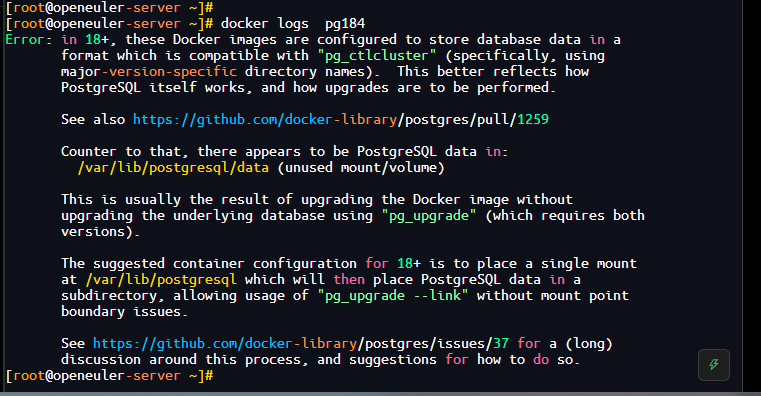The image size is (761, 396).
Task: Click the /var/lib/postgresql path after 'at'
Action: click(161, 280)
